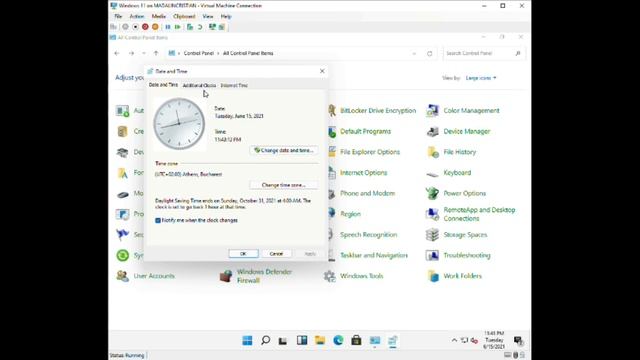This screenshot has height=360, width=640.
Task: Expand the View by Large icons dropdown
Action: 481,78
